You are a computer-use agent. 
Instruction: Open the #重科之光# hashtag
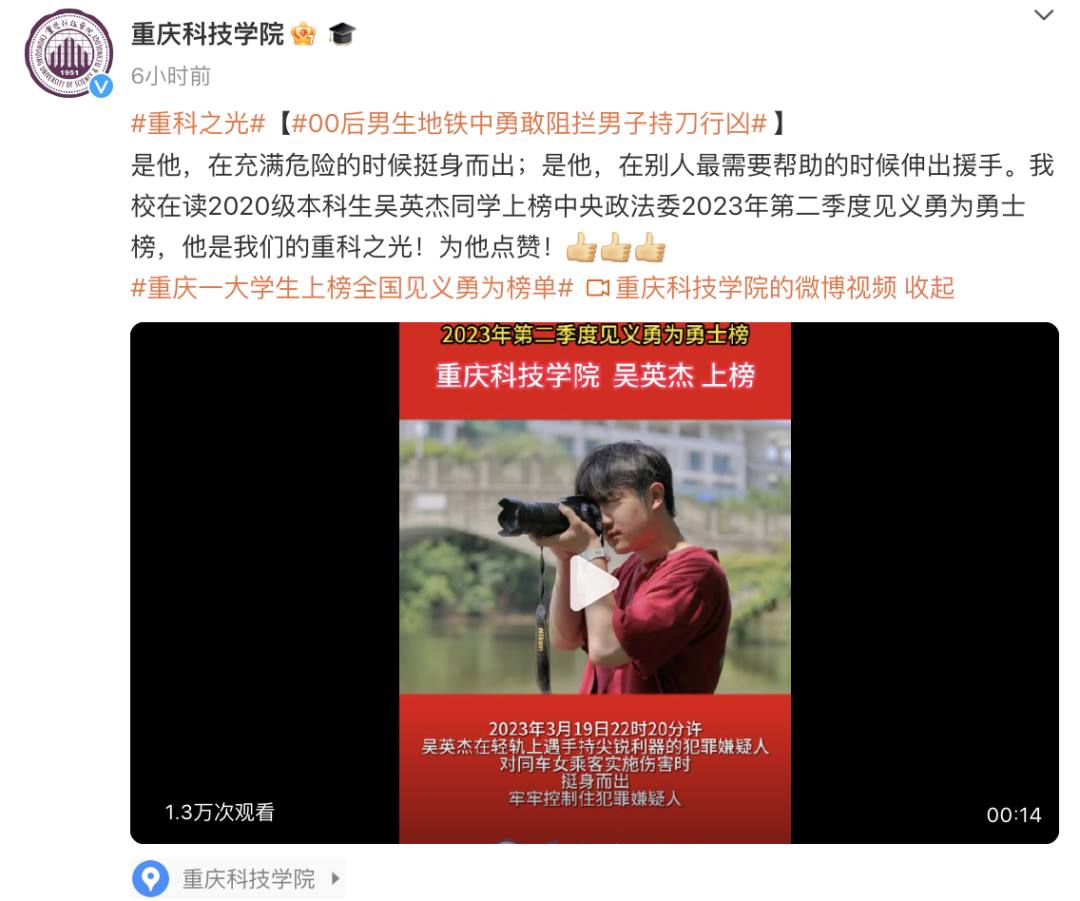click(198, 124)
